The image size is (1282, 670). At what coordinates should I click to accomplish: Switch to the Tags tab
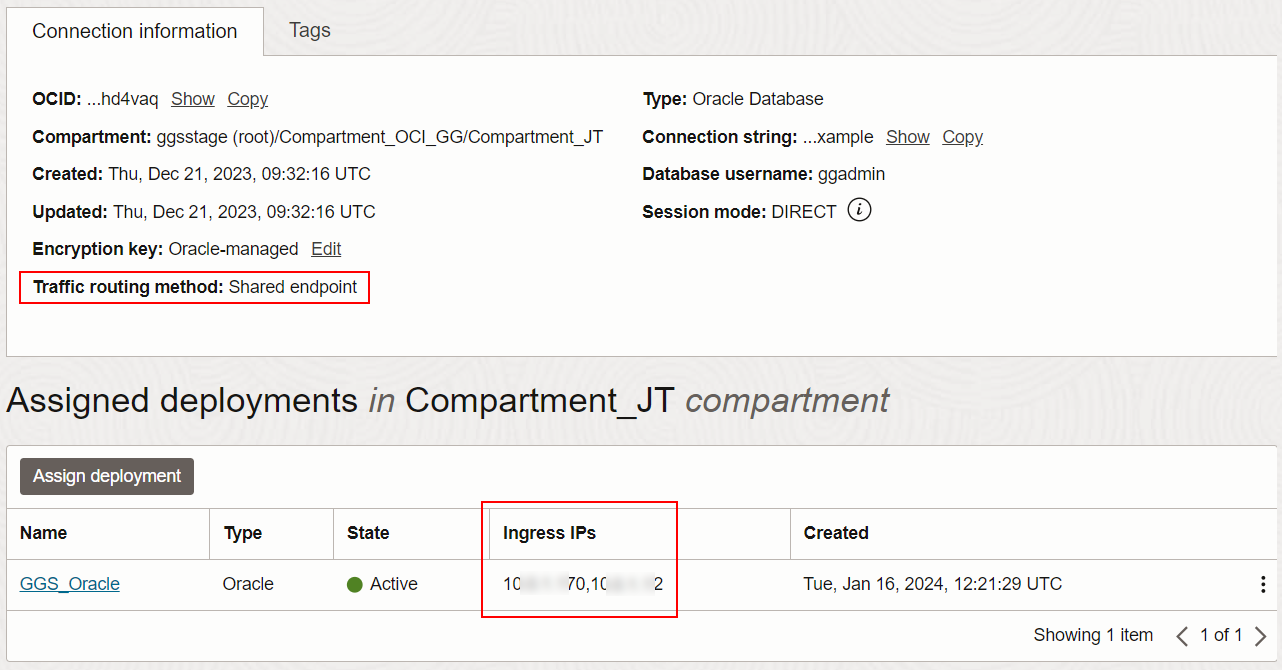coord(308,30)
